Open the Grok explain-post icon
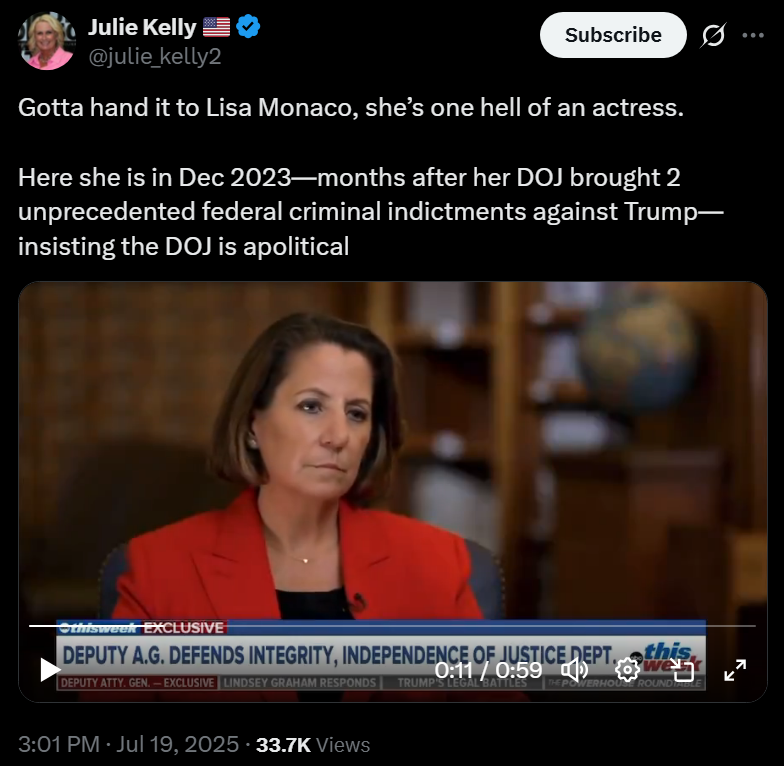The width and height of the screenshot is (784, 766). 713,36
